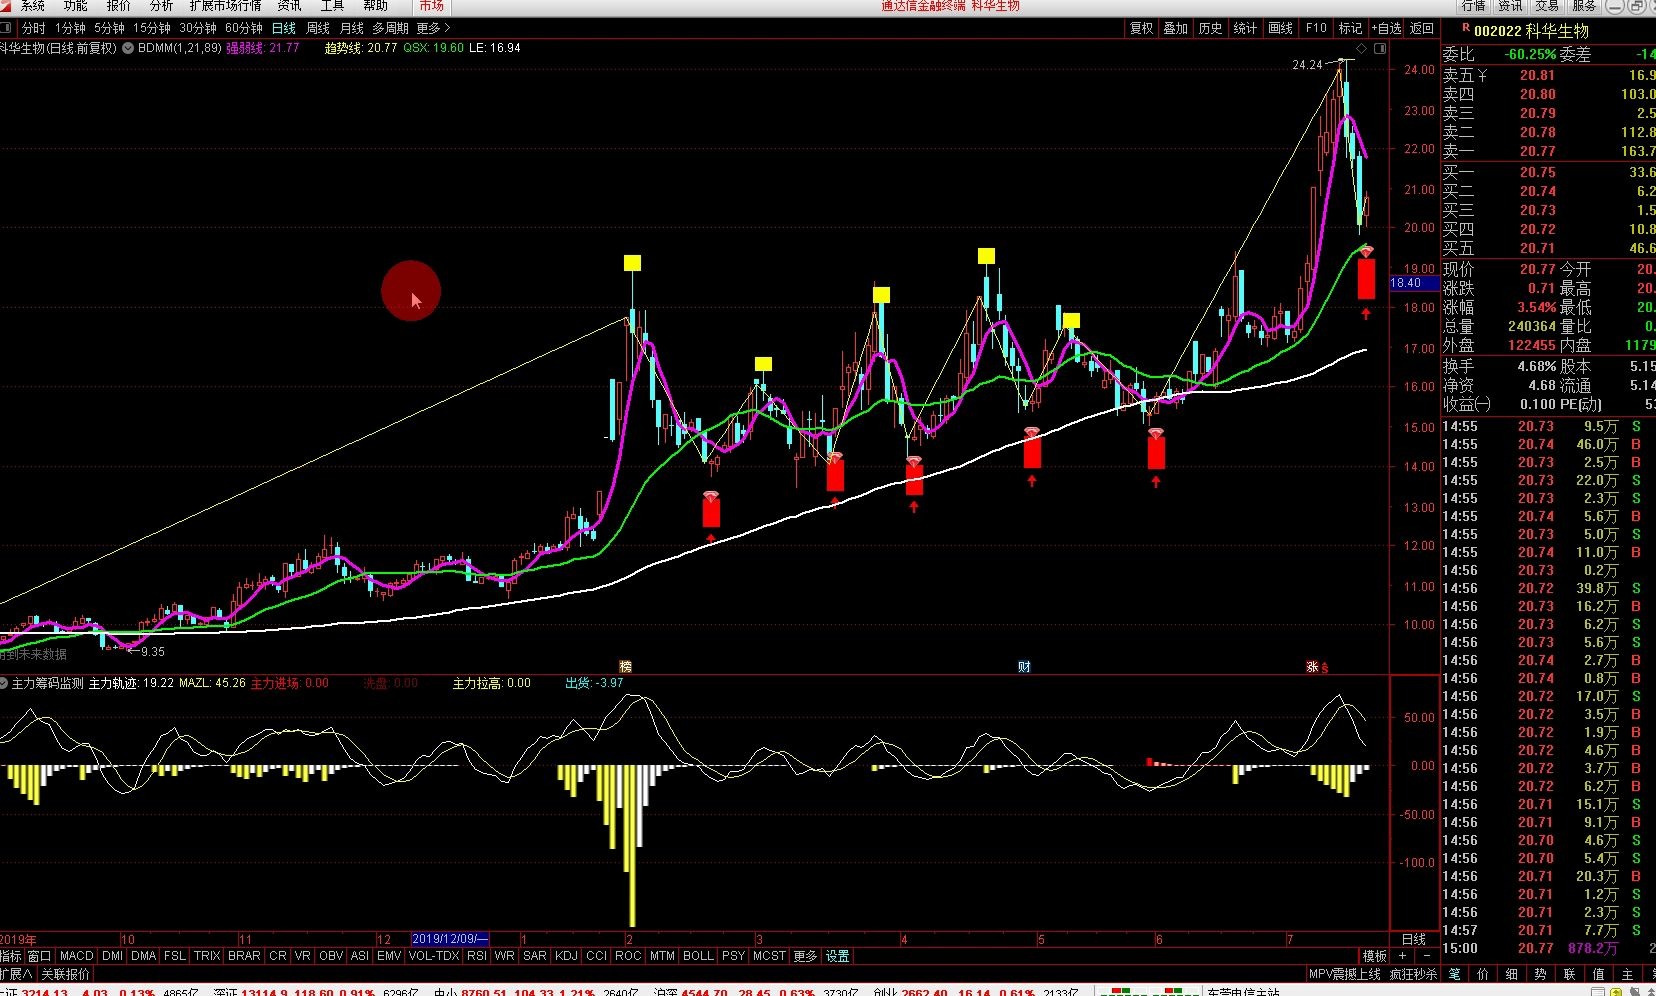The image size is (1656, 996).
Task: Click the minus zoom-out button beside 模板
Action: point(1427,956)
